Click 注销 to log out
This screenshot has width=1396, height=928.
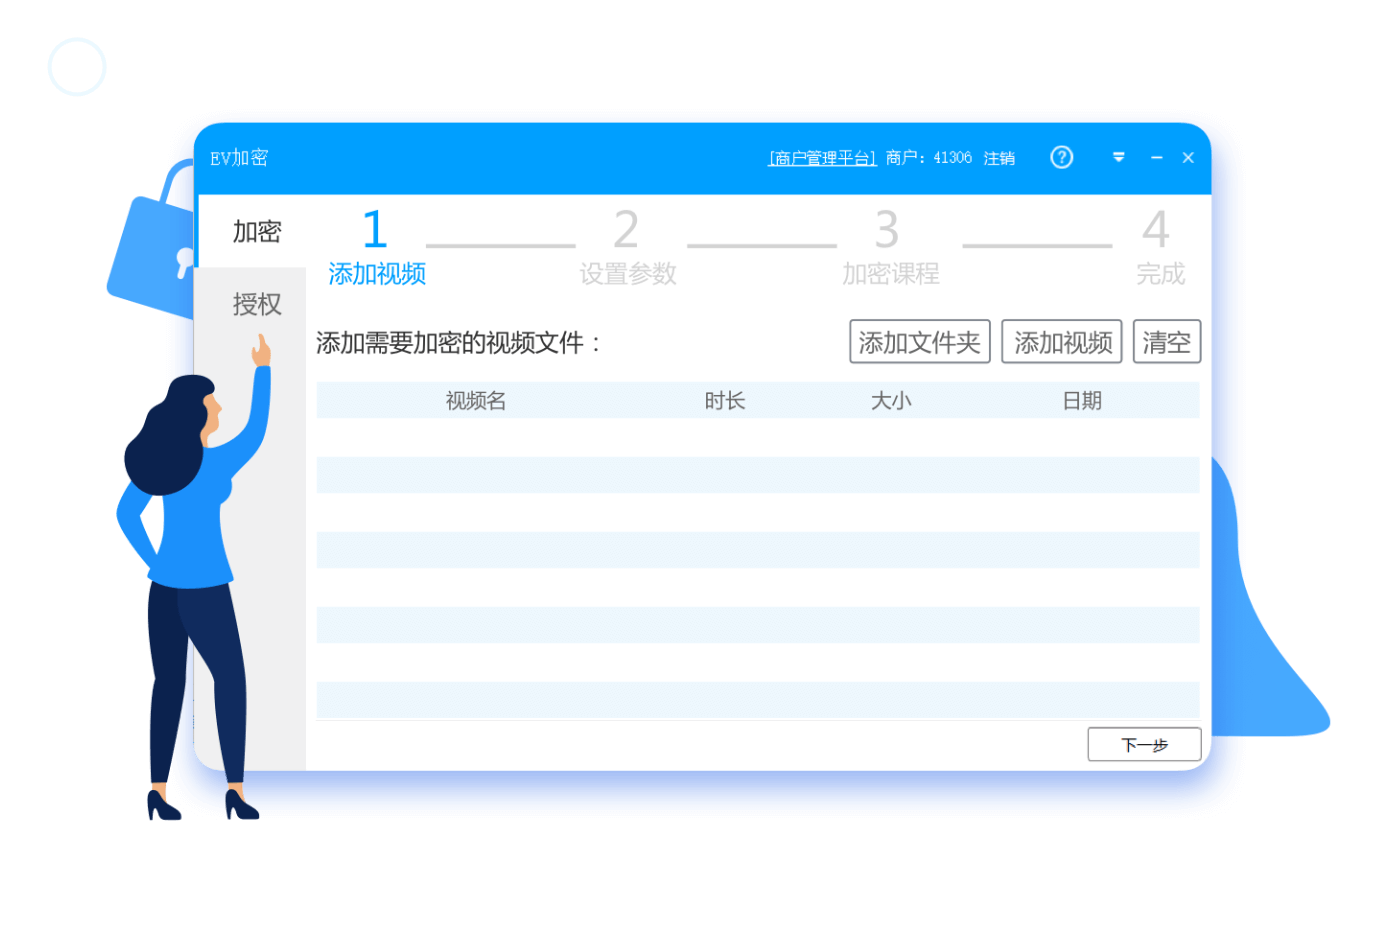(x=998, y=157)
